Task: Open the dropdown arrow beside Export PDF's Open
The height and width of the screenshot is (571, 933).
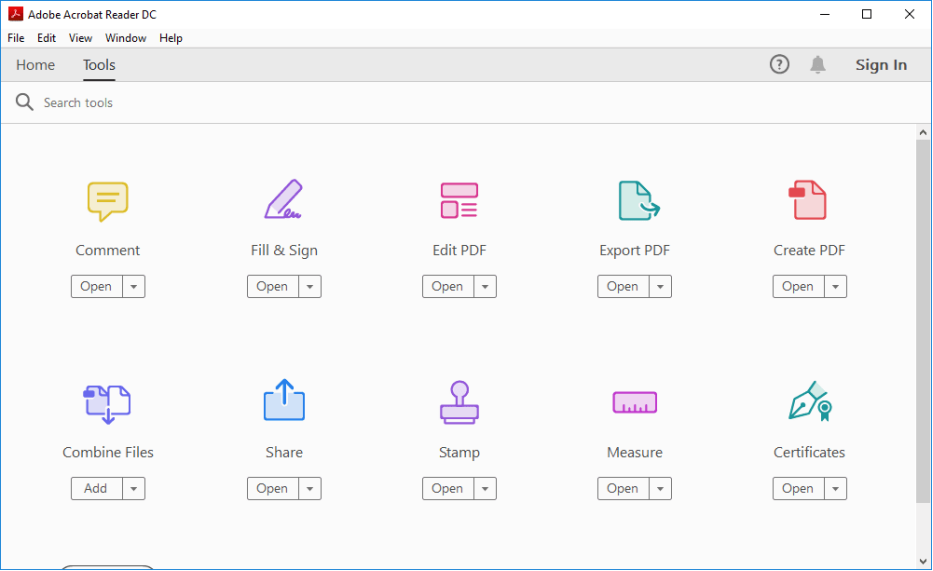Action: click(x=660, y=287)
